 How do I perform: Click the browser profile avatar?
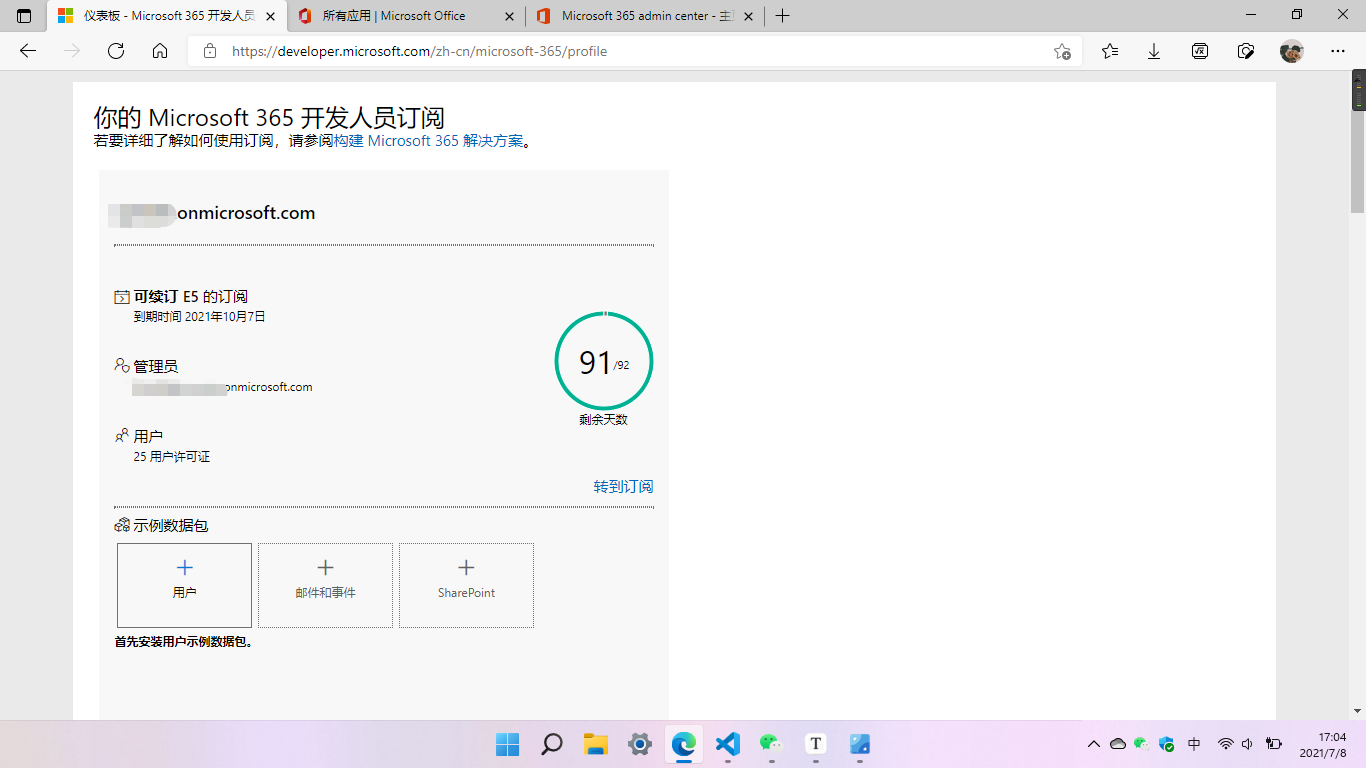click(x=1292, y=51)
